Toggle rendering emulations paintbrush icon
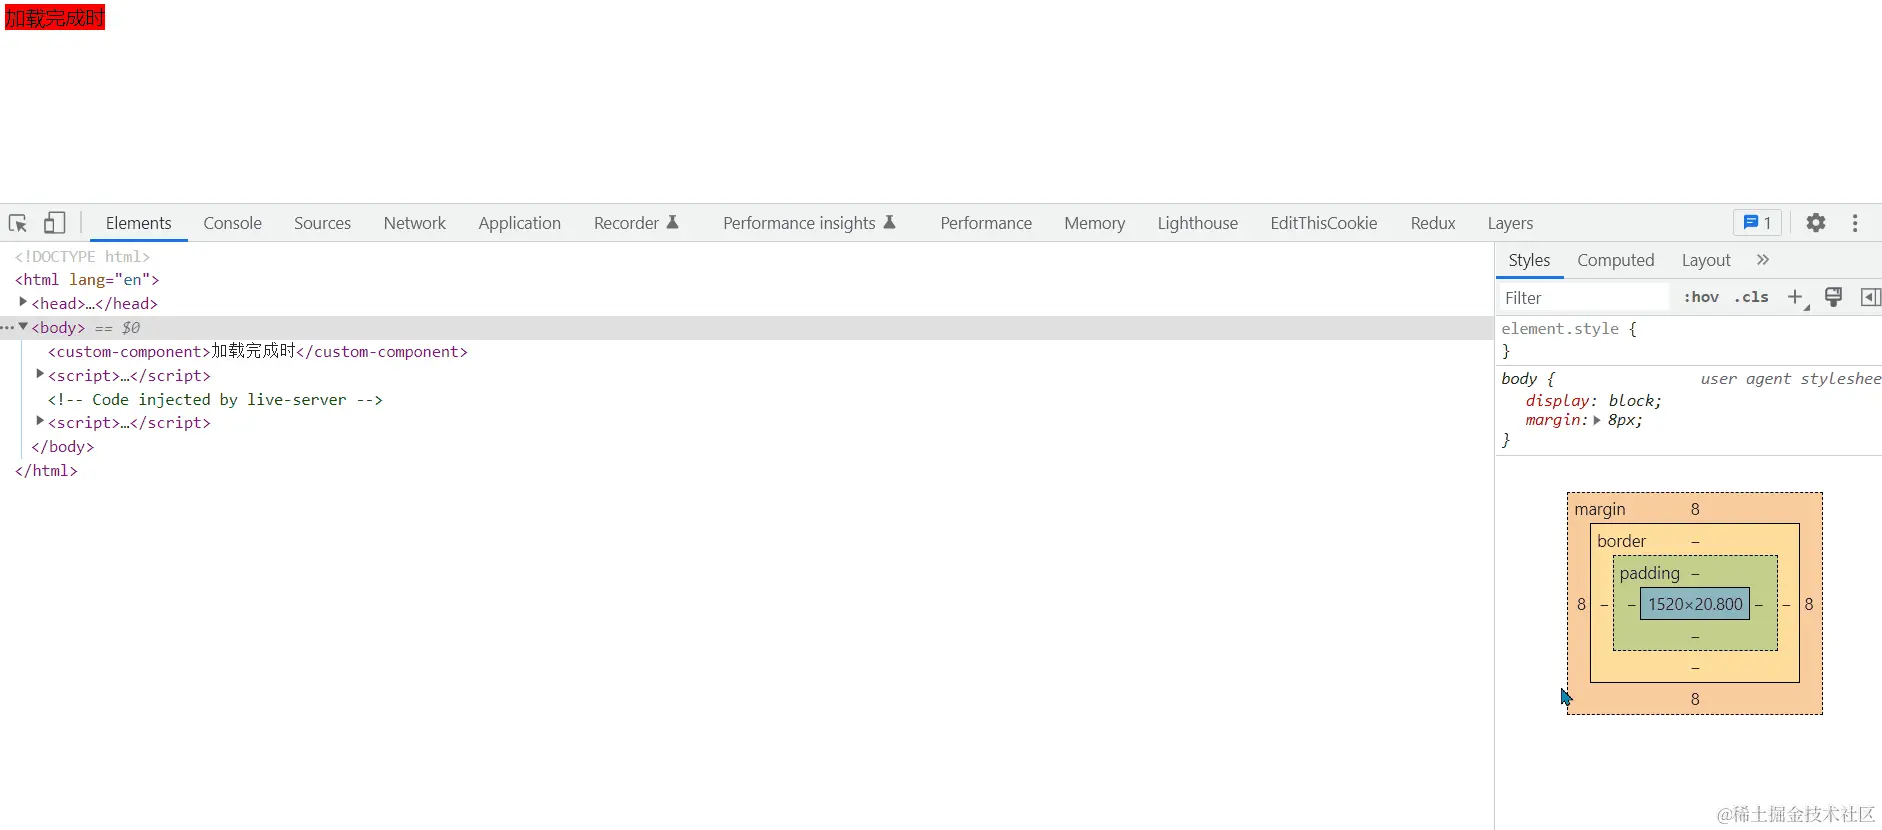The height and width of the screenshot is (830, 1882). pyautogui.click(x=1834, y=297)
